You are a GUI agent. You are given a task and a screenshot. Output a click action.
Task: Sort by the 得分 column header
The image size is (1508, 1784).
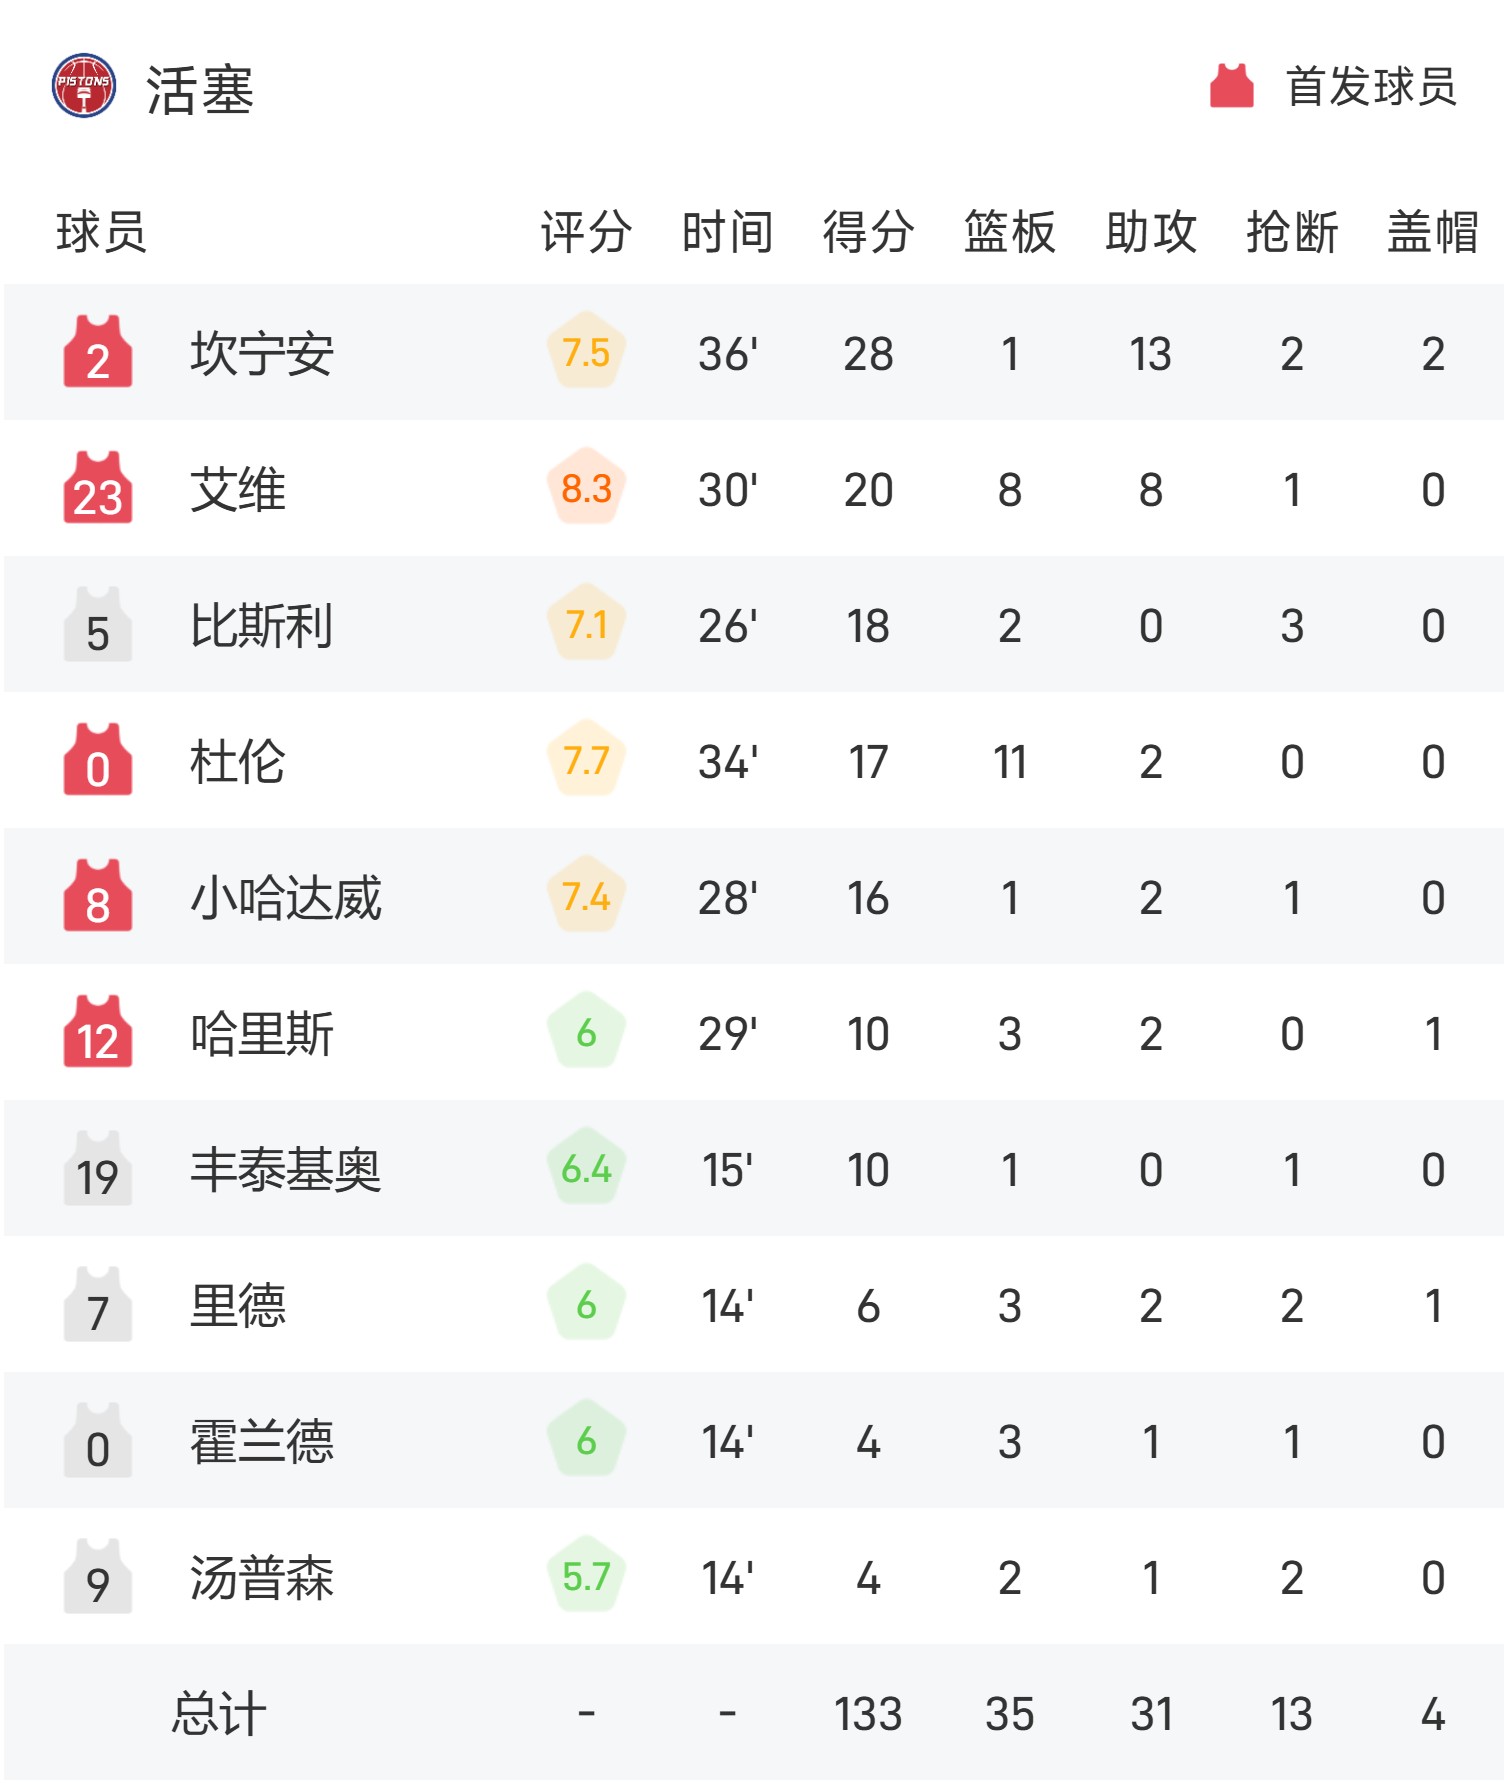868,232
